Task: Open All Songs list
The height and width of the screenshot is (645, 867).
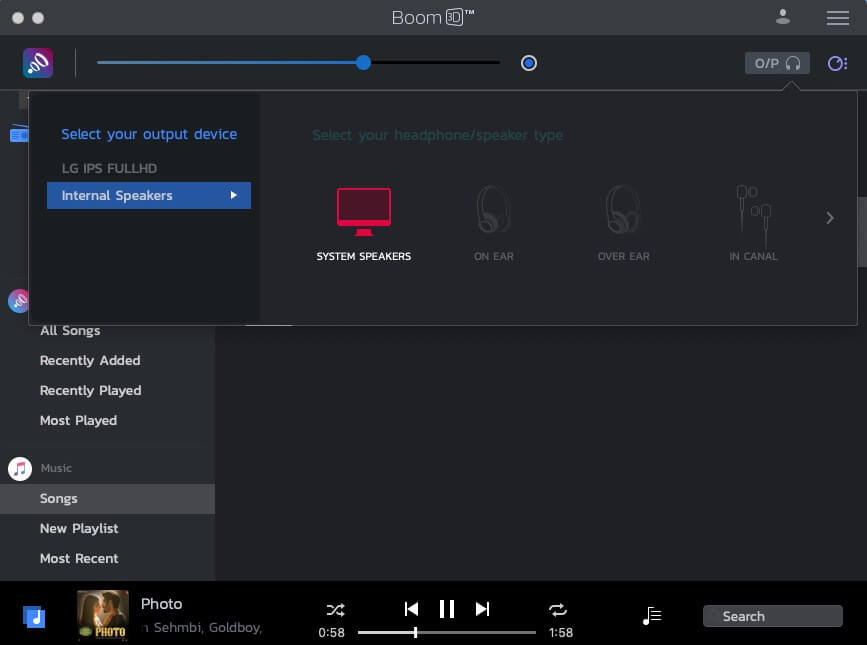Action: [70, 331]
